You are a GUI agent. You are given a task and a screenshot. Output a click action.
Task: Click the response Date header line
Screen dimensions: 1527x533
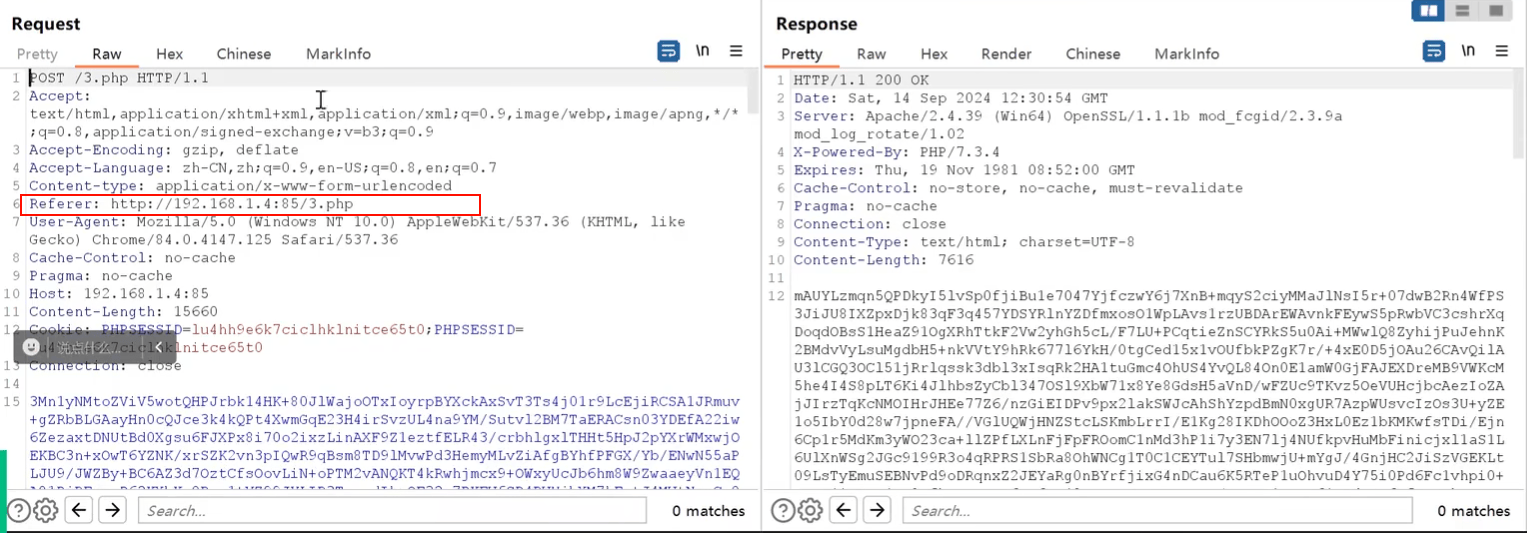pos(951,98)
